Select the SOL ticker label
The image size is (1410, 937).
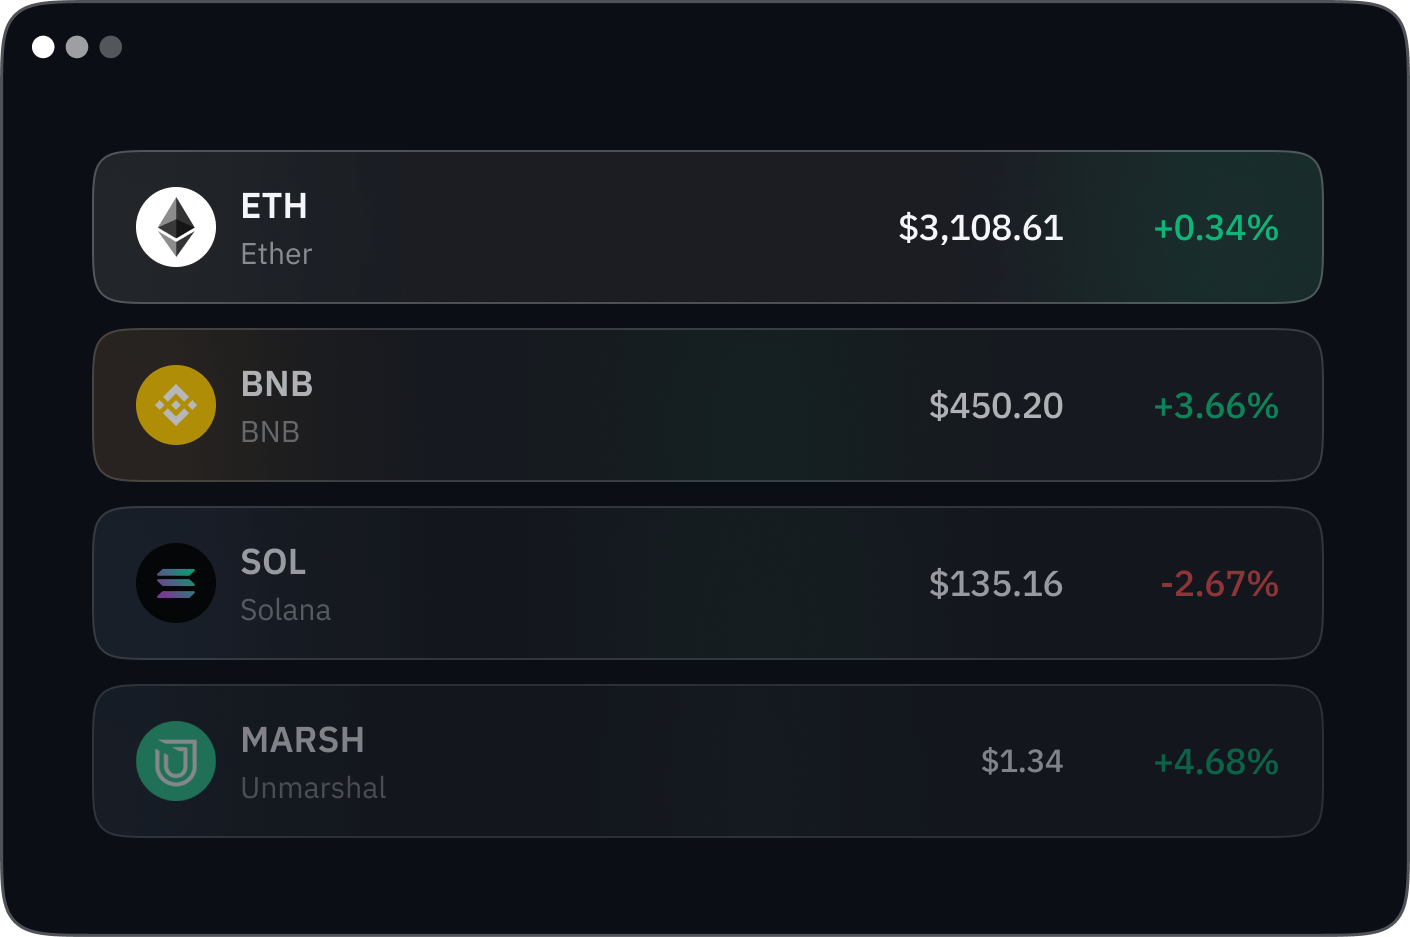[273, 562]
